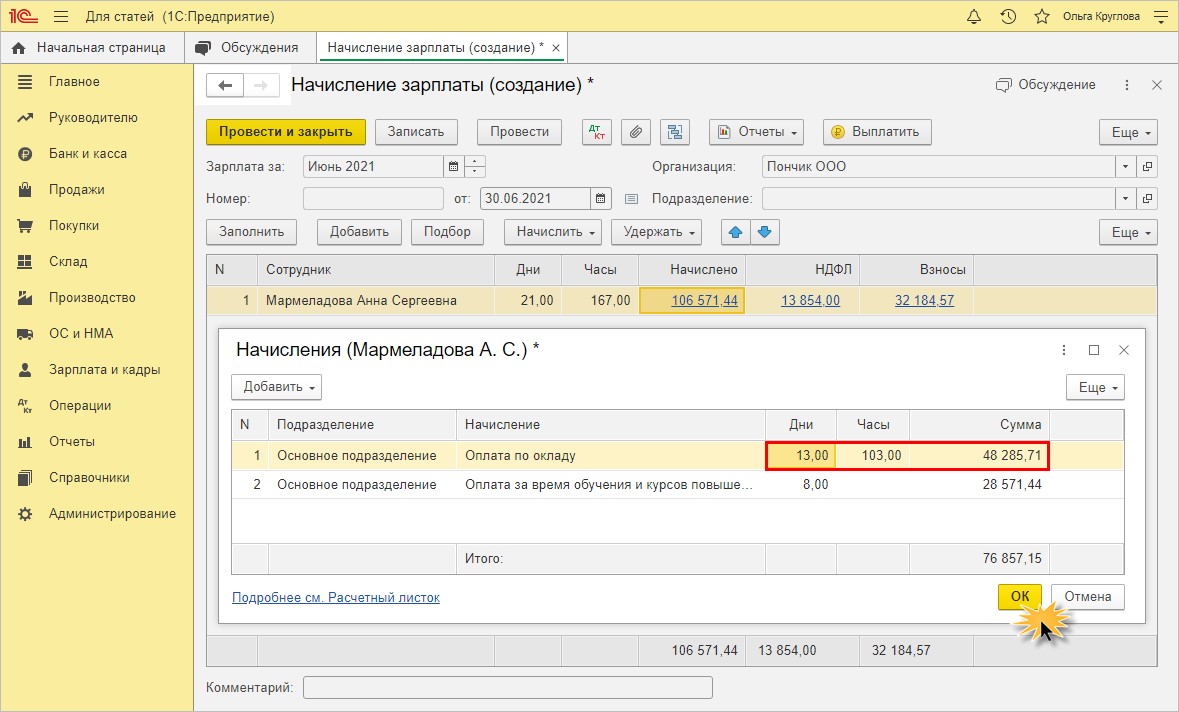Move row down with blue arrow
The height and width of the screenshot is (712, 1179).
pyautogui.click(x=765, y=232)
